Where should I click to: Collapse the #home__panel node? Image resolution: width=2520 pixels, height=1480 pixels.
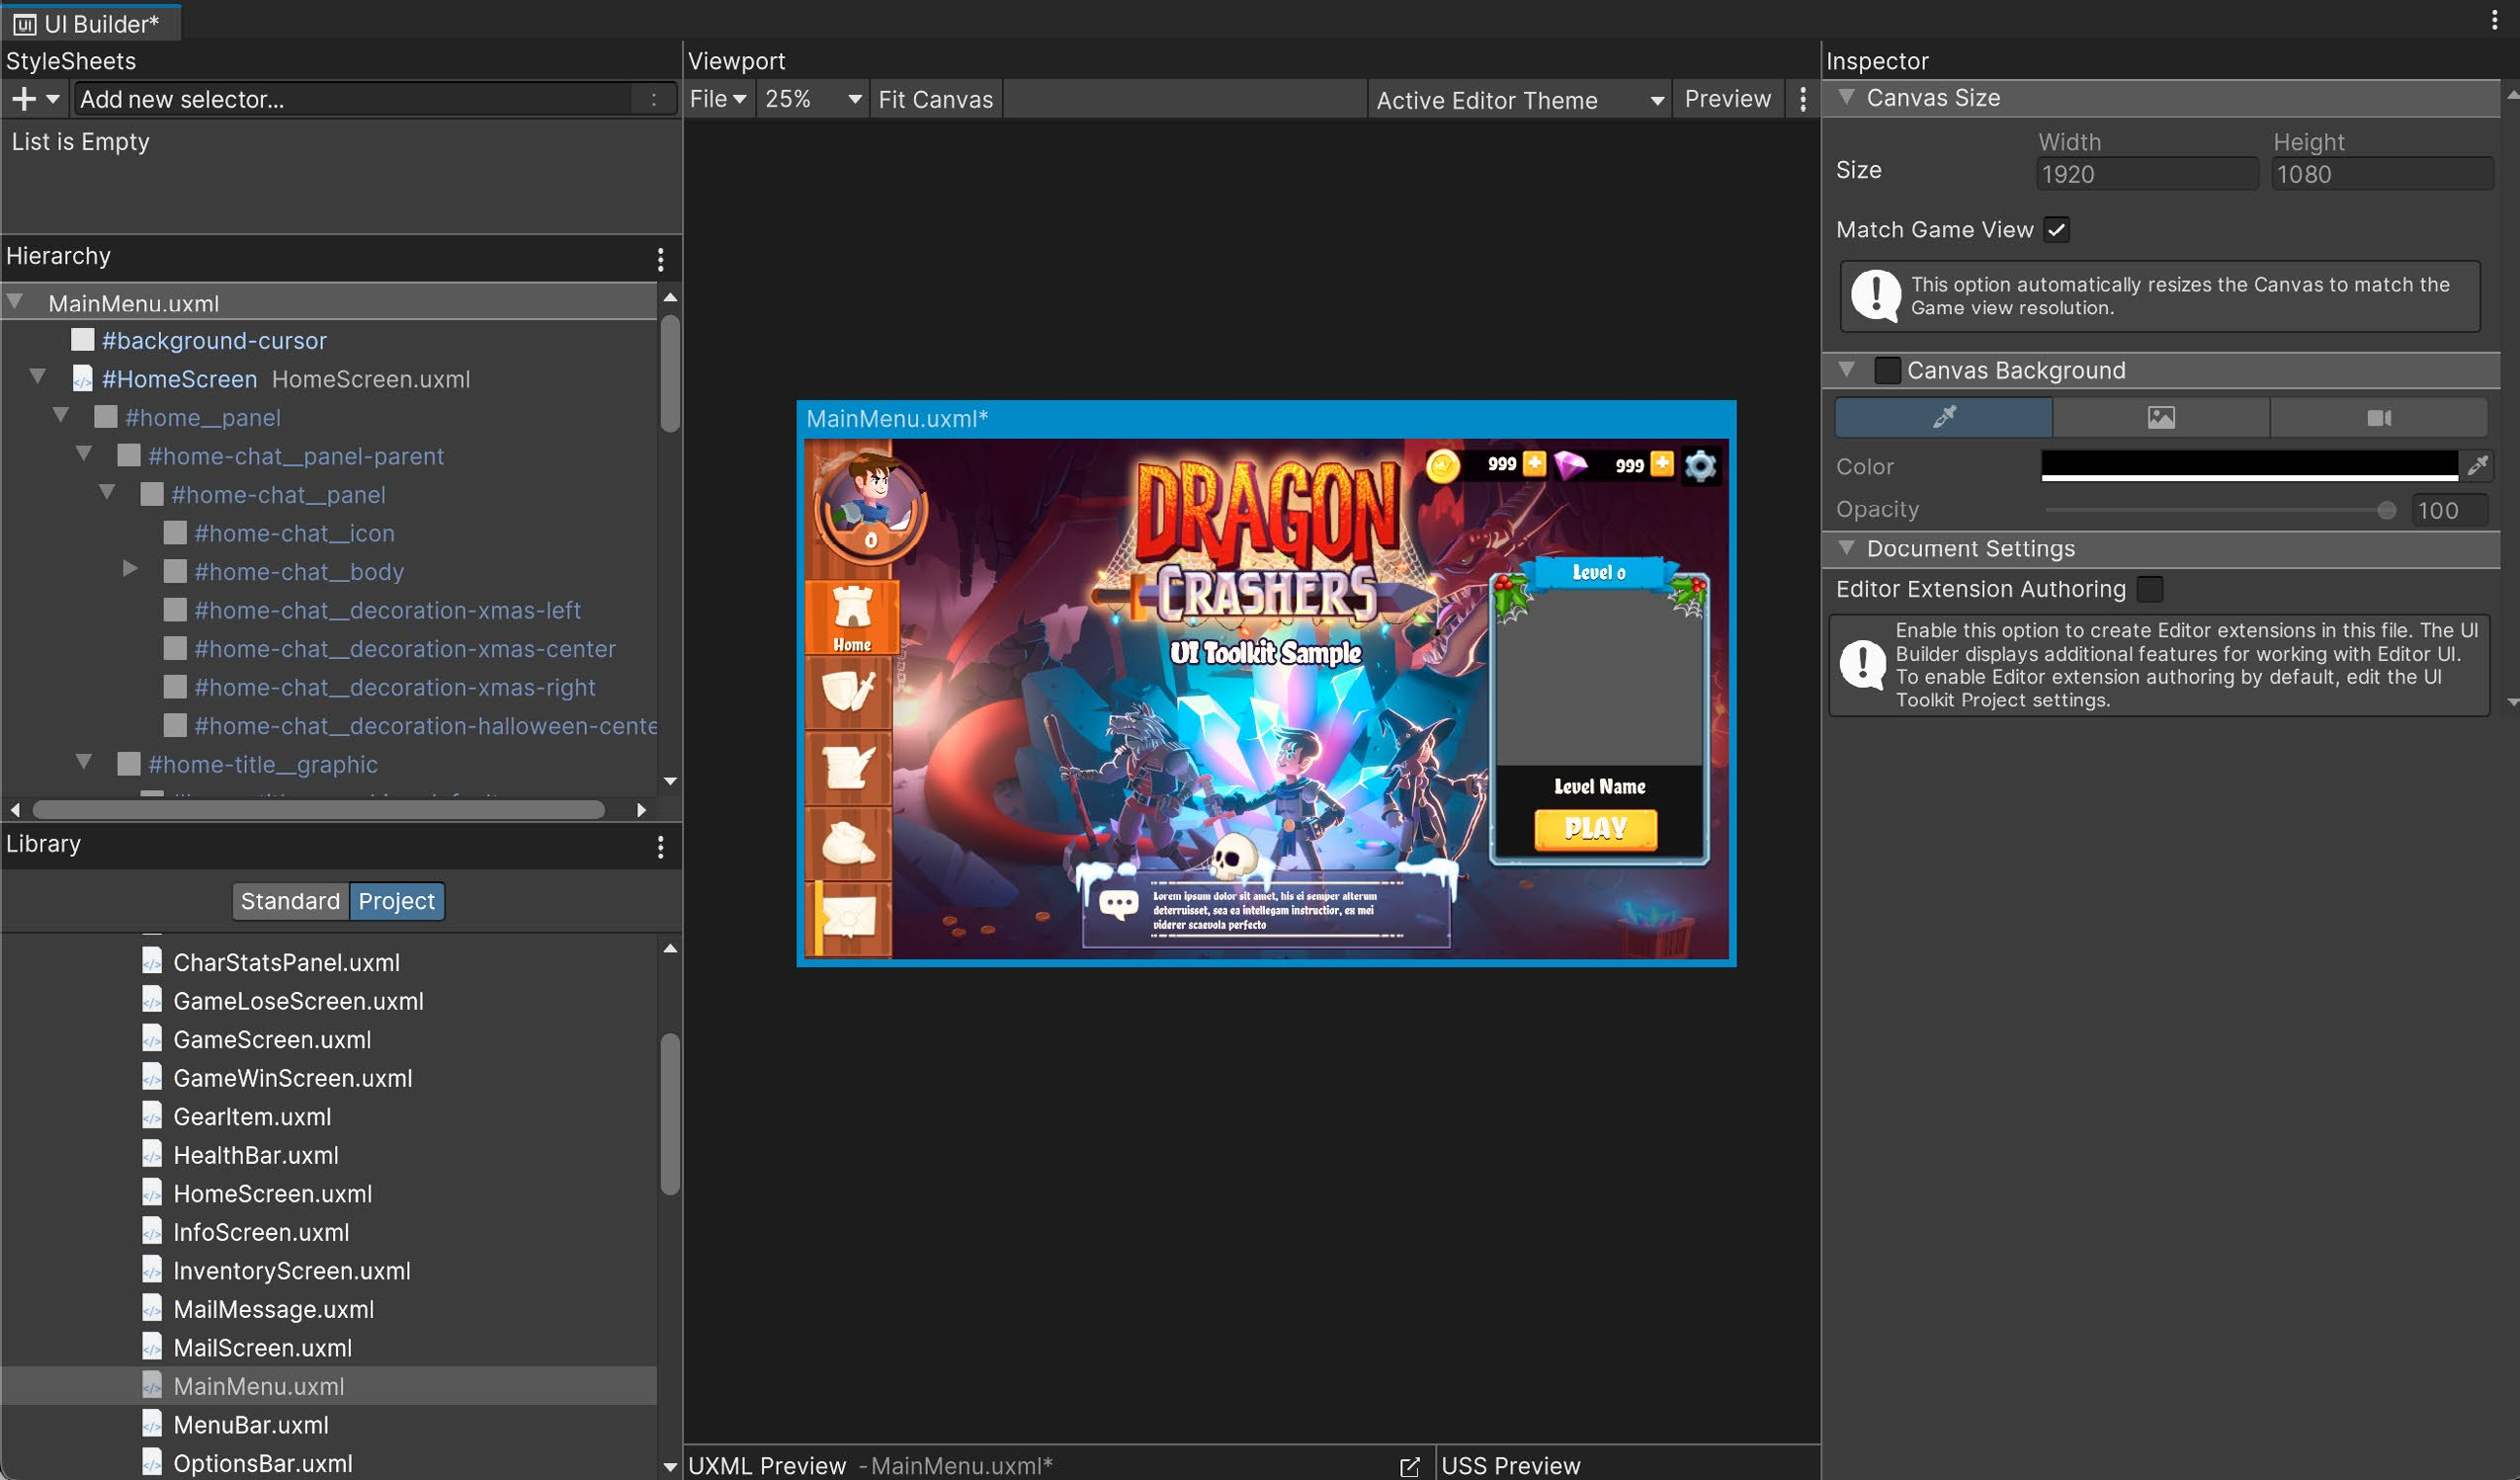click(x=61, y=415)
